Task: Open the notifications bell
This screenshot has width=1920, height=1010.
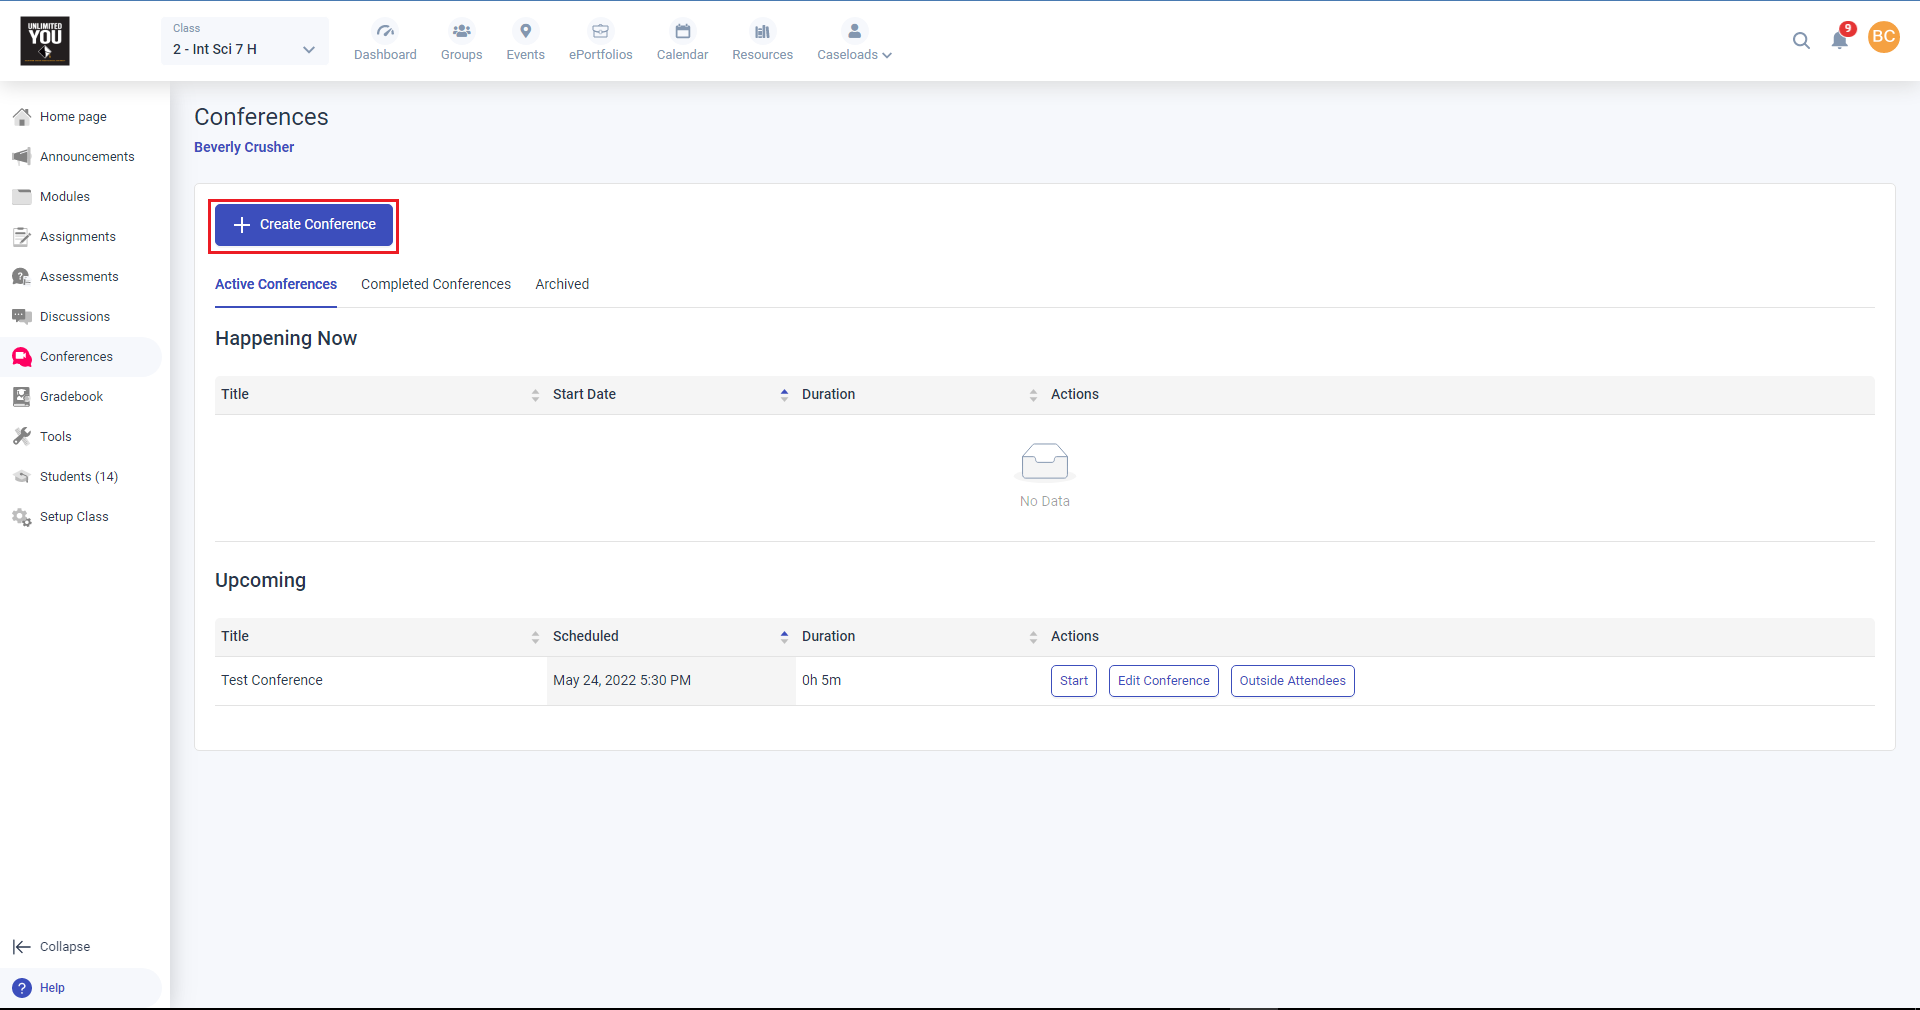Action: [x=1840, y=40]
